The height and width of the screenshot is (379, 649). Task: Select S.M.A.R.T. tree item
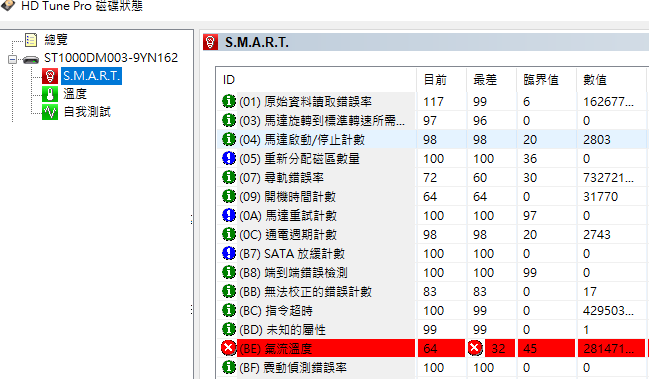coord(91,76)
